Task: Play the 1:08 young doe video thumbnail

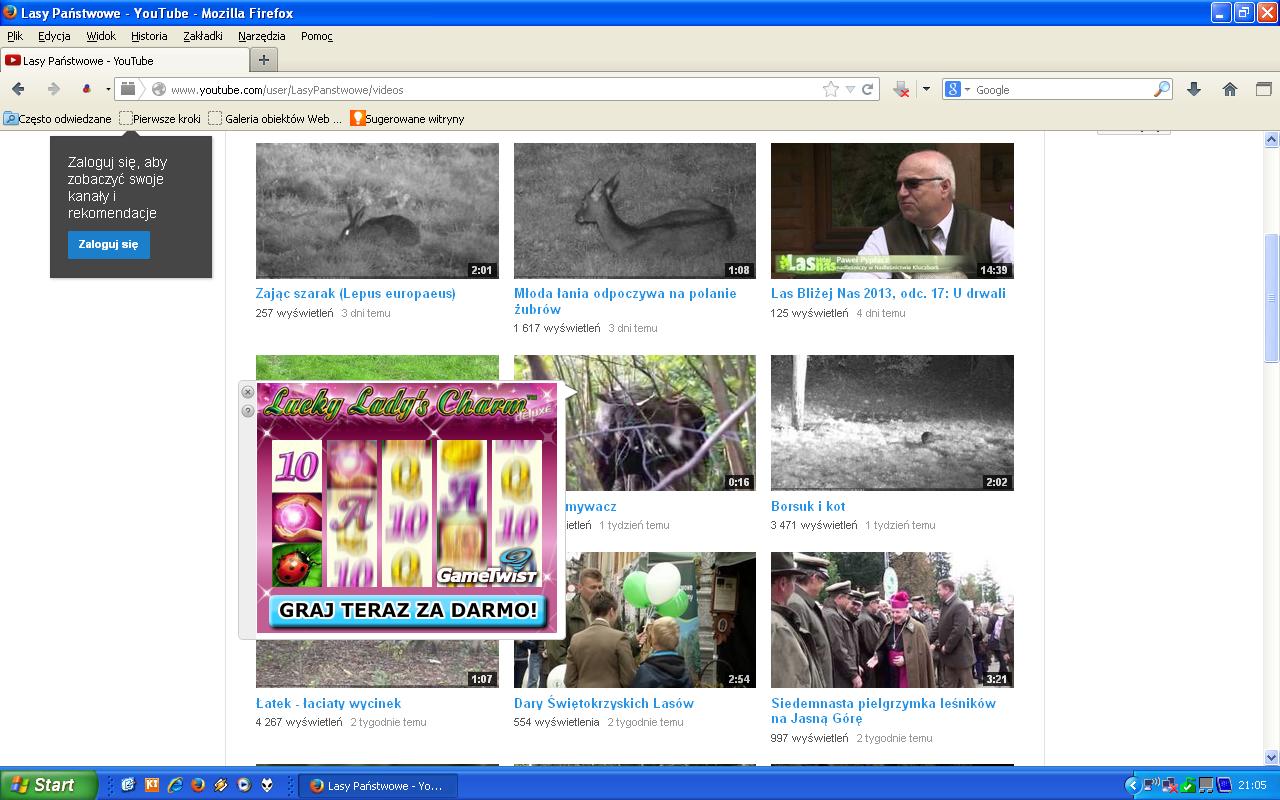Action: tap(635, 211)
